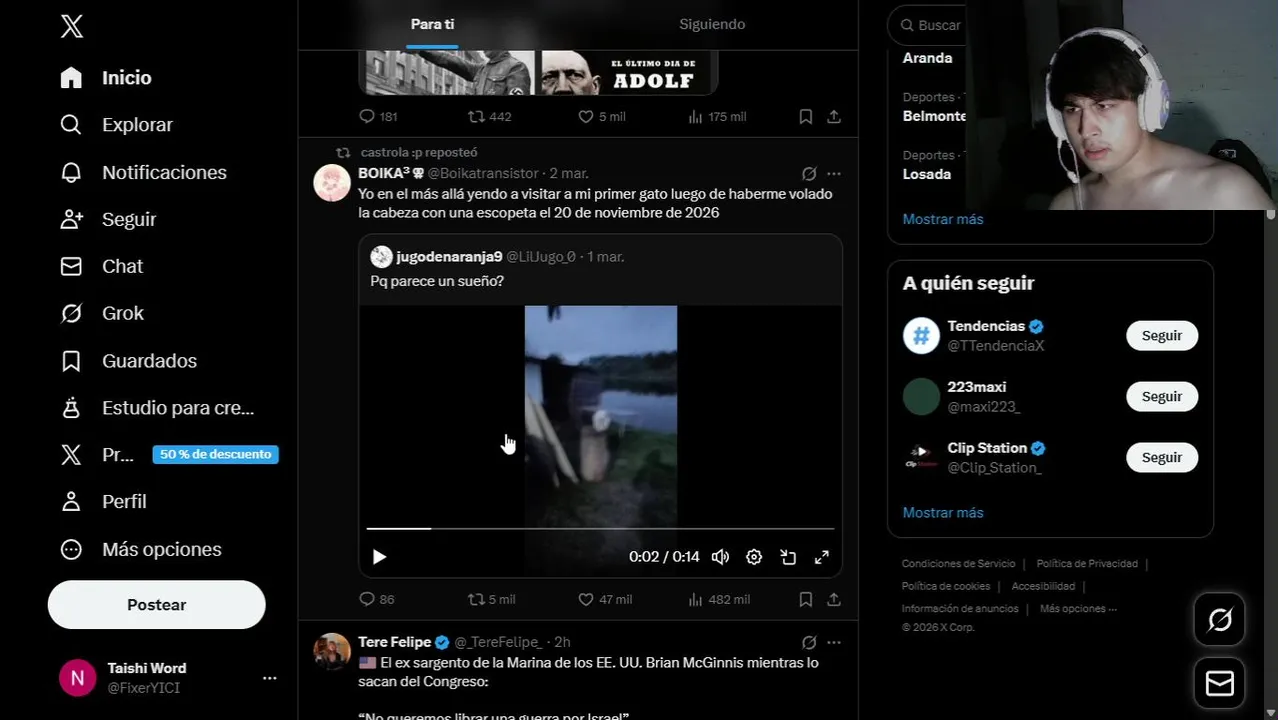Open BOIKA profile avatar

[x=332, y=183]
